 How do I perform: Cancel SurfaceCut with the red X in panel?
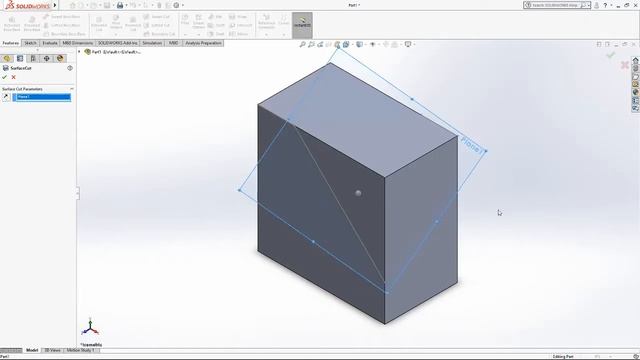(x=13, y=77)
